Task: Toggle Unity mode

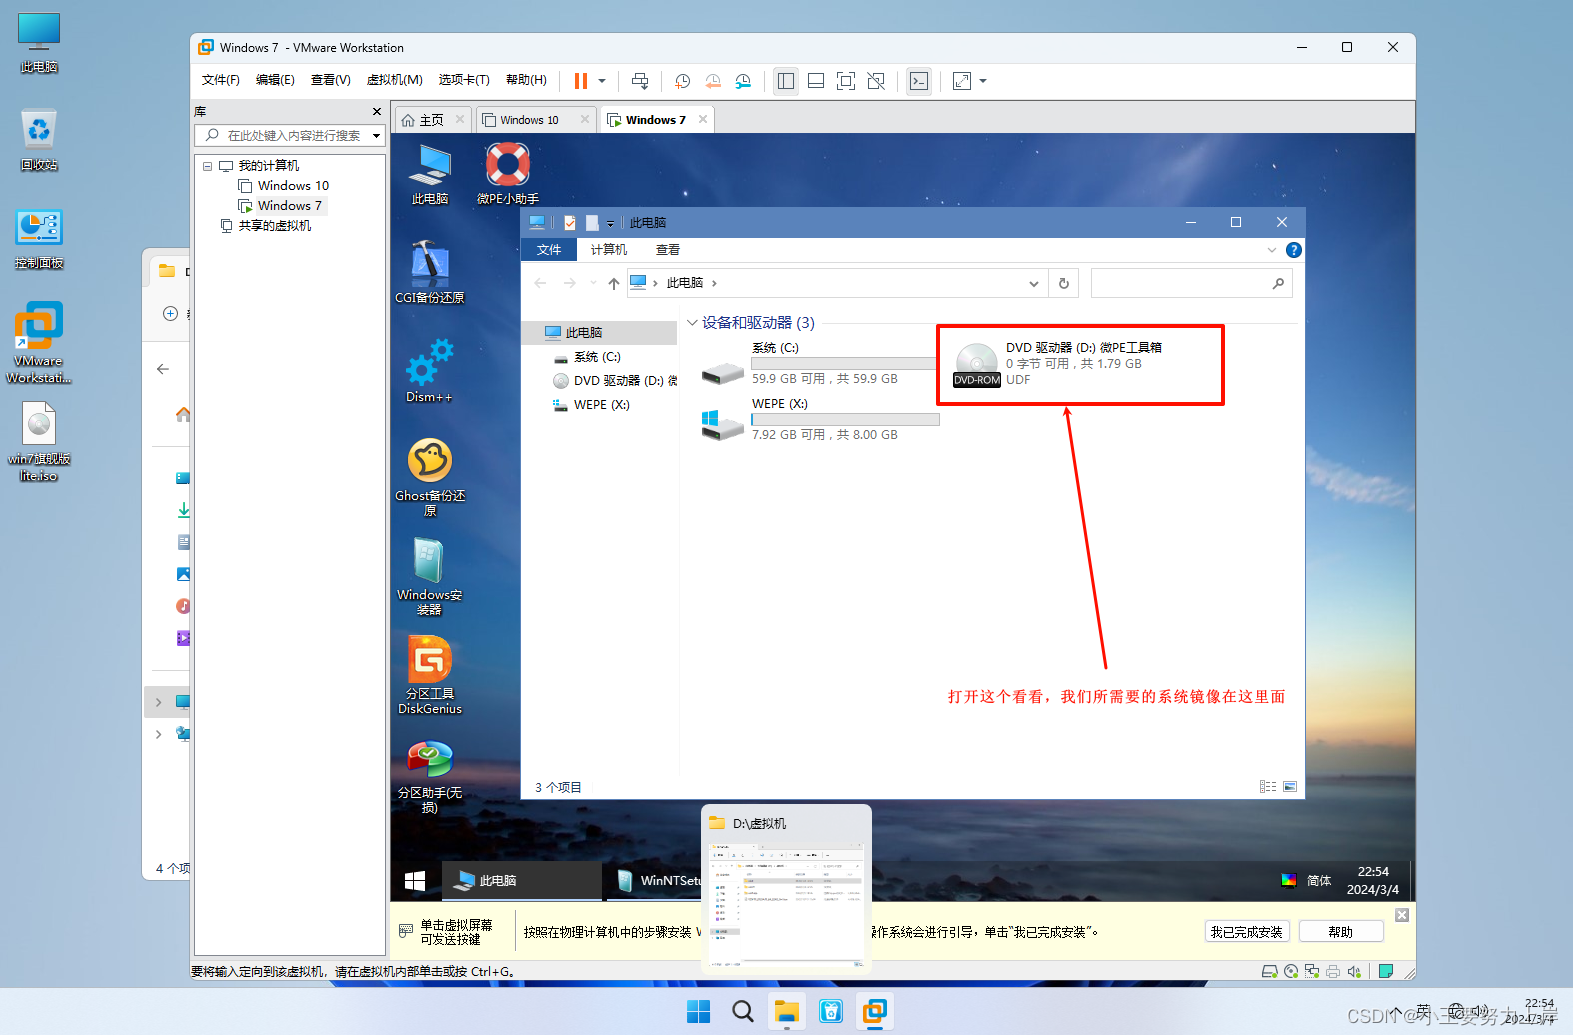Action: point(876,81)
